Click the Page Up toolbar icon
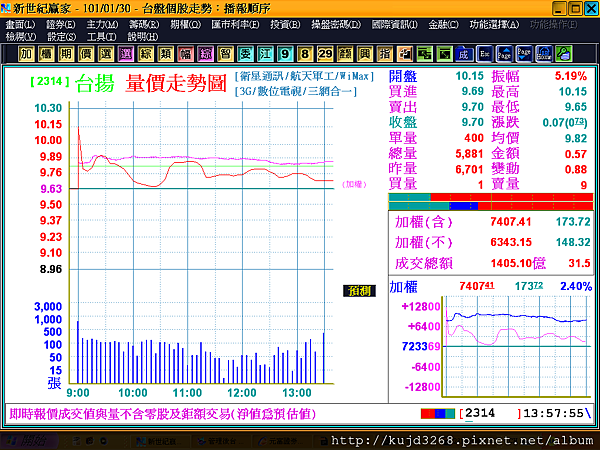This screenshot has height=450, width=600. pos(504,54)
